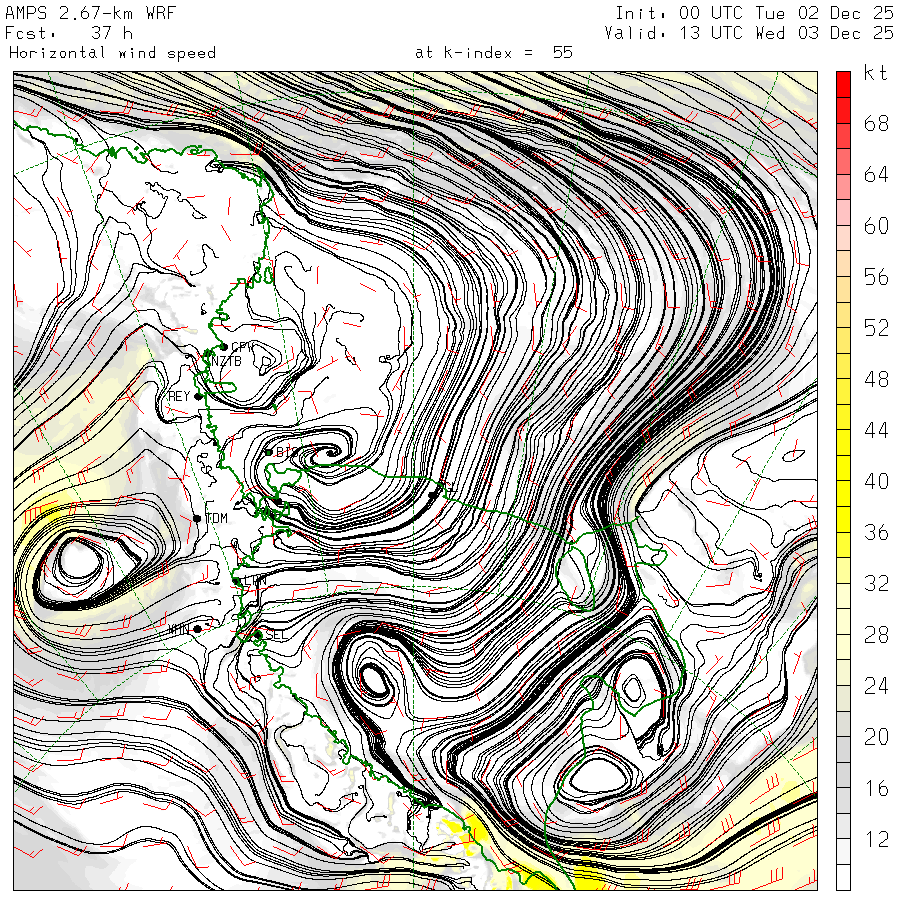Click the 36 value on the color scale
Screen dimensions: 900x900
coord(876,533)
